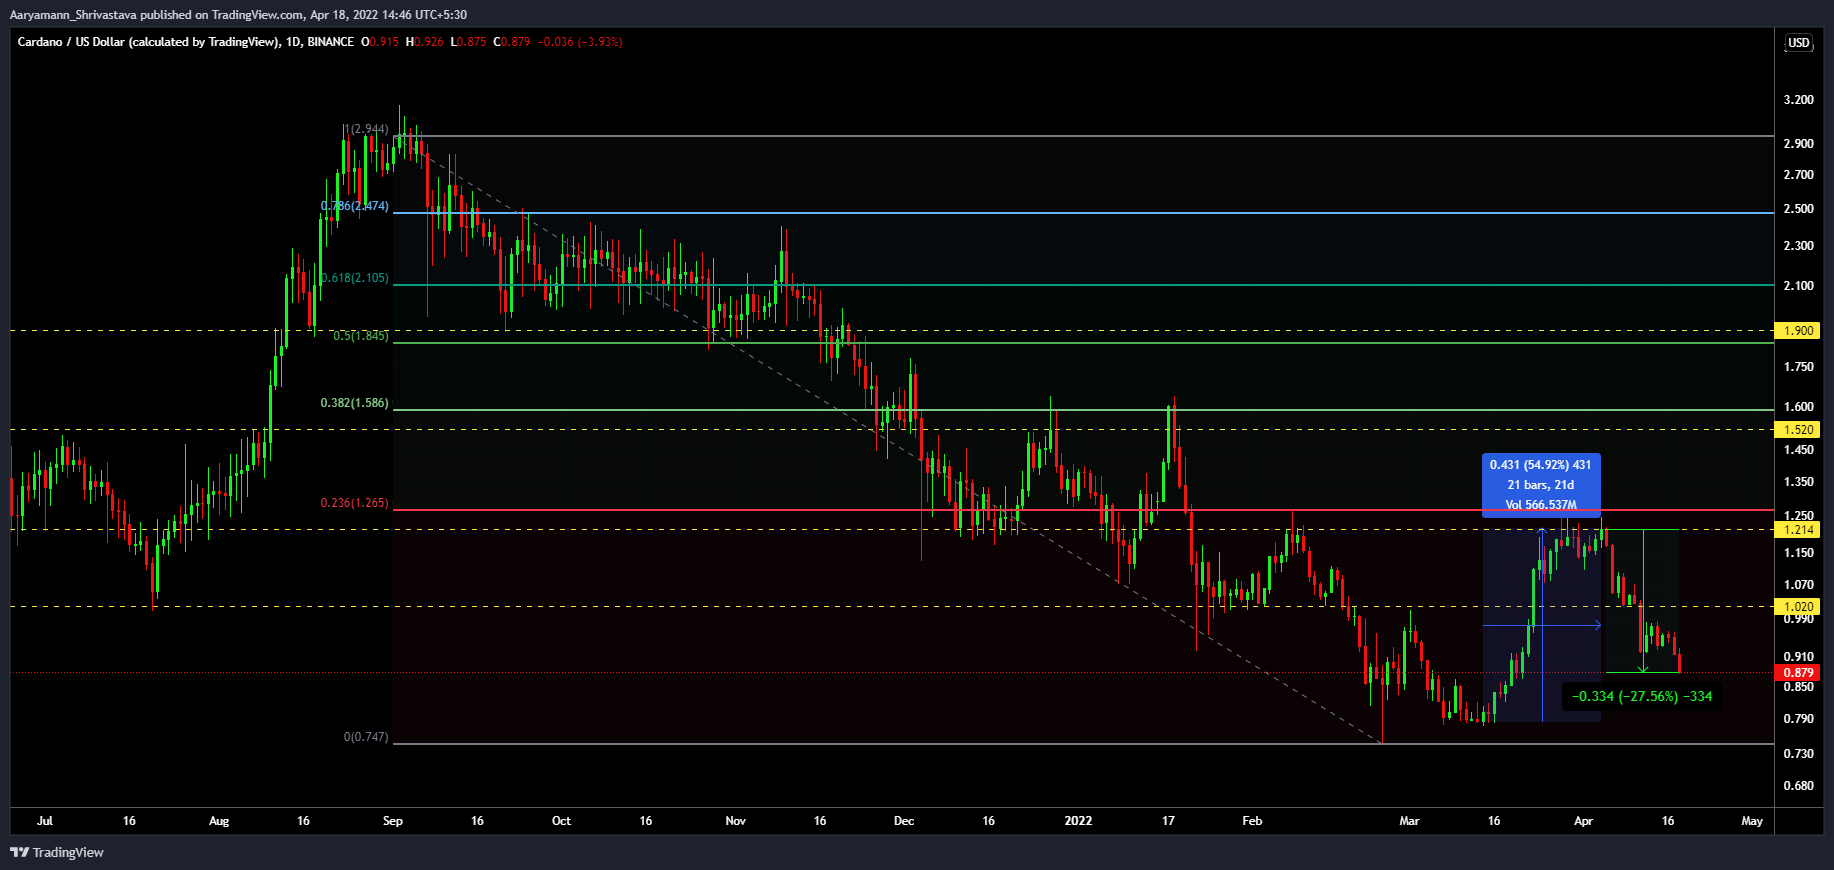1834x870 pixels.
Task: Click the yellow 1.900 price level label
Action: [1797, 331]
